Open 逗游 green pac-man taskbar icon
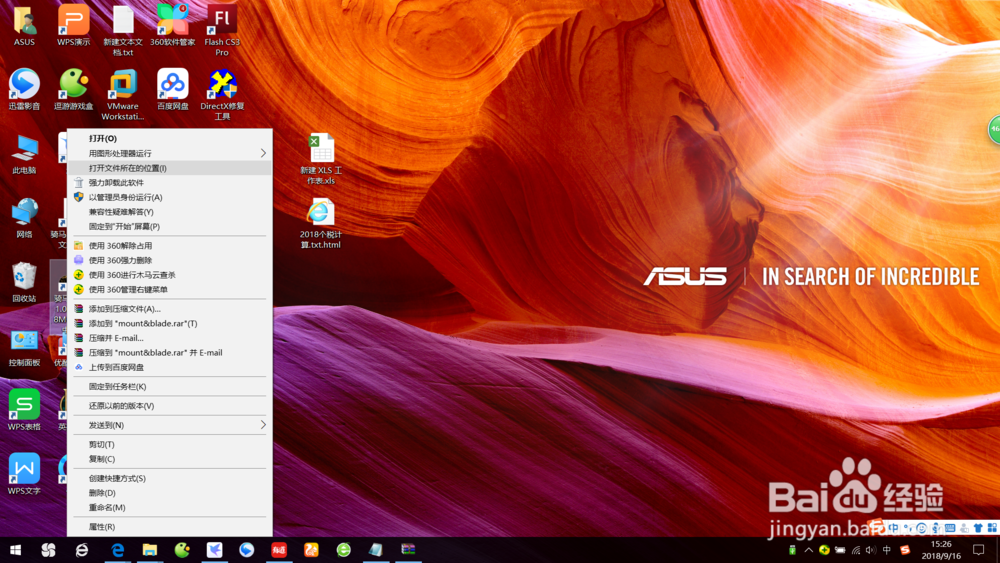The width and height of the screenshot is (1000, 563). point(182,550)
